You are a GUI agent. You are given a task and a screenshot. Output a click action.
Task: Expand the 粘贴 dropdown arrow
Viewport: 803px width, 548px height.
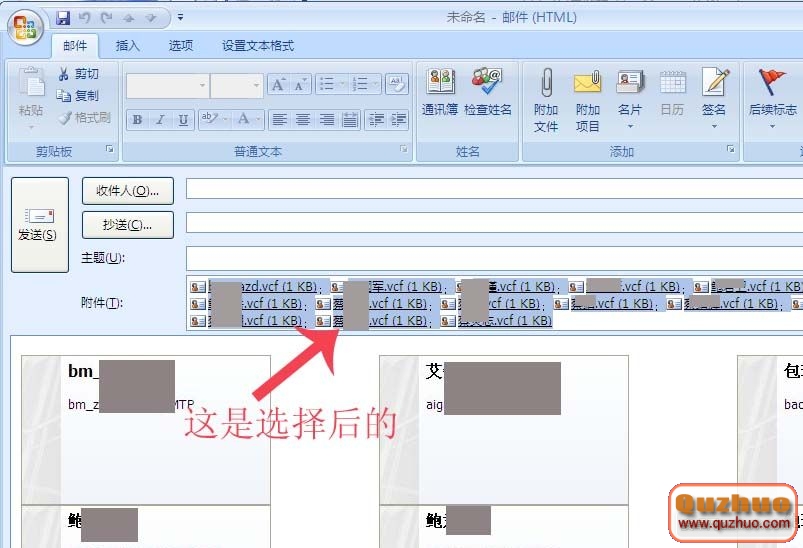[31, 127]
